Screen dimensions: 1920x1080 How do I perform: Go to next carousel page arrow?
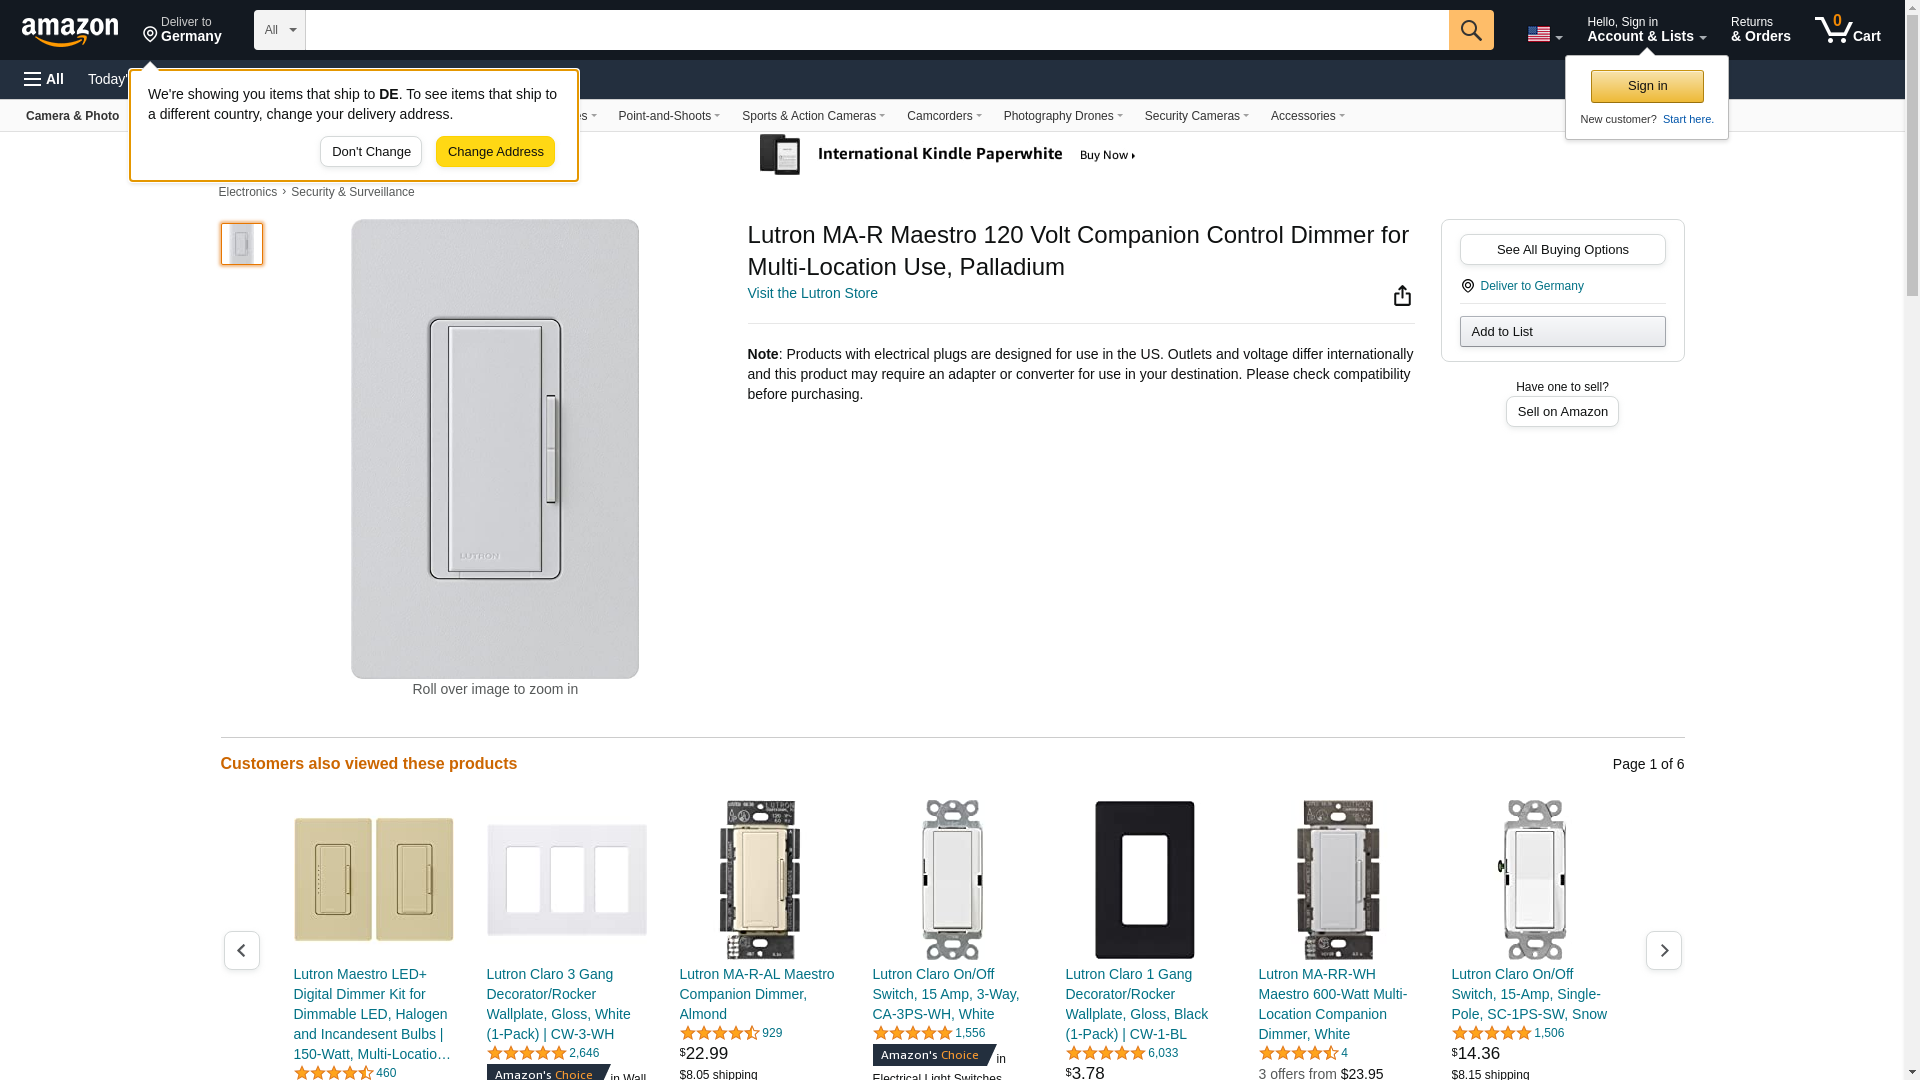(1663, 950)
